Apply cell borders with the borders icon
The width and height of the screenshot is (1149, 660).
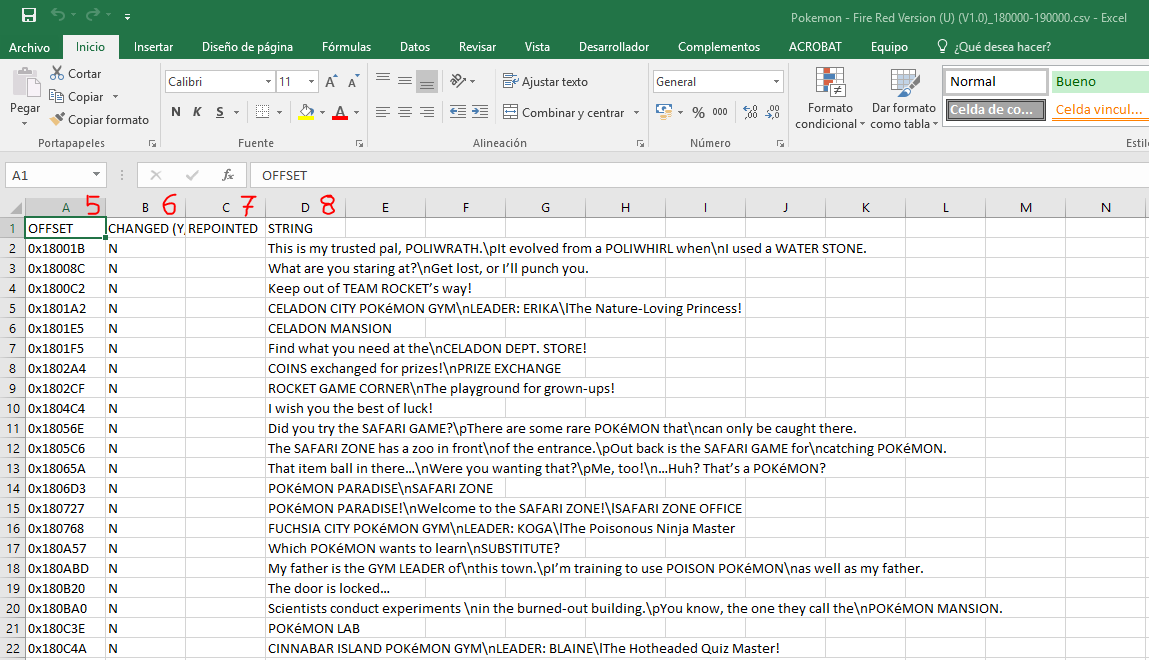click(x=262, y=112)
